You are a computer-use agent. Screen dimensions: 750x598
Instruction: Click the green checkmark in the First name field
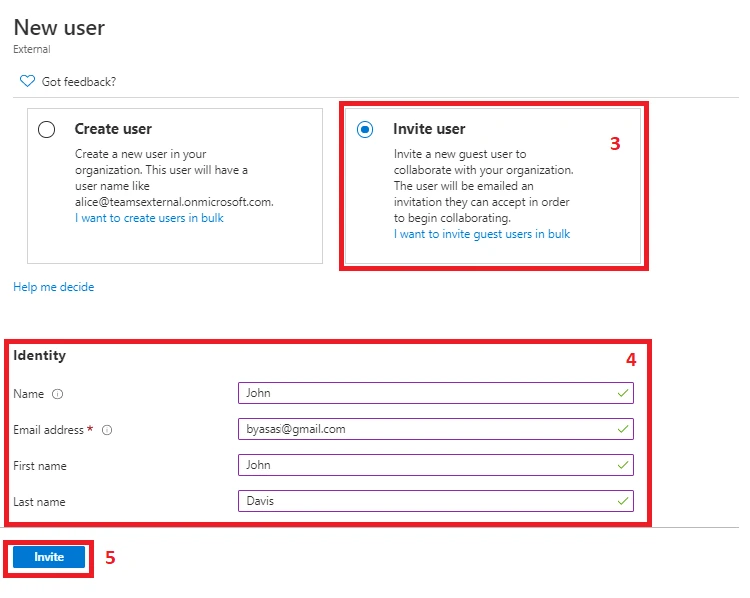(623, 465)
